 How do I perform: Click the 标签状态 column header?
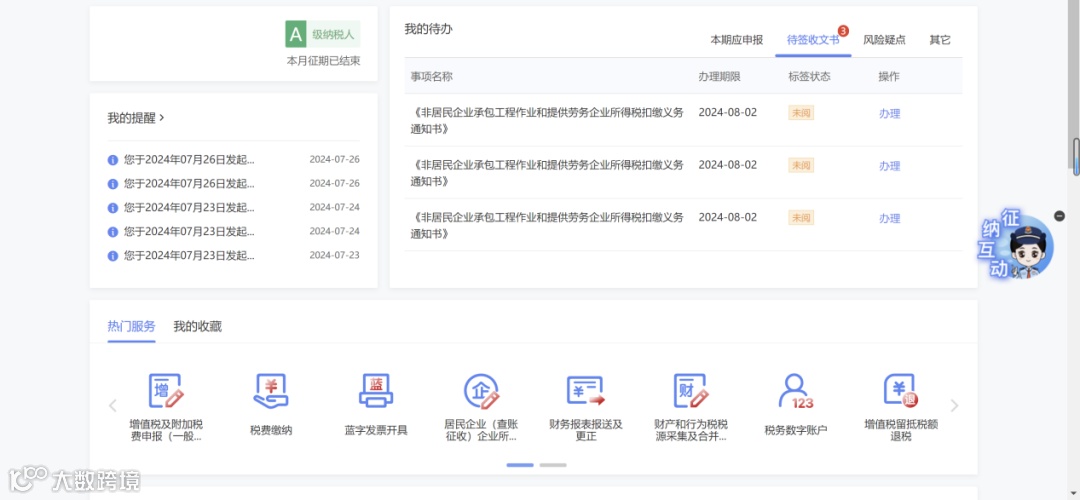809,76
